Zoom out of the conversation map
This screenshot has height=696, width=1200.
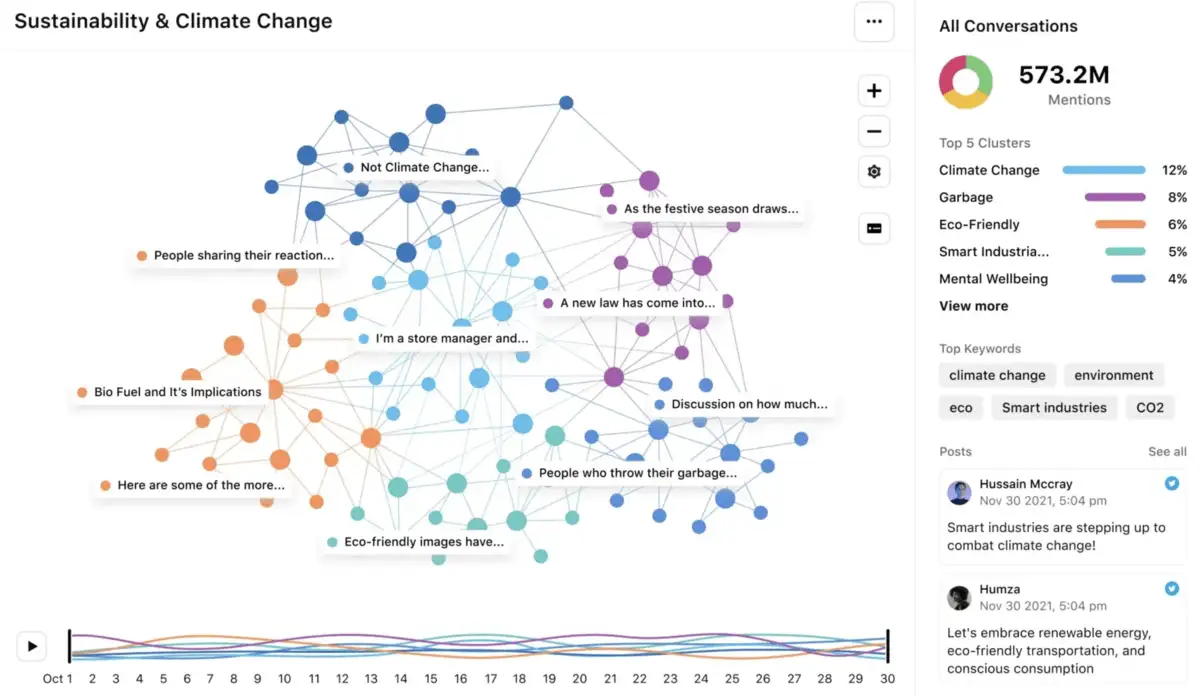(873, 131)
